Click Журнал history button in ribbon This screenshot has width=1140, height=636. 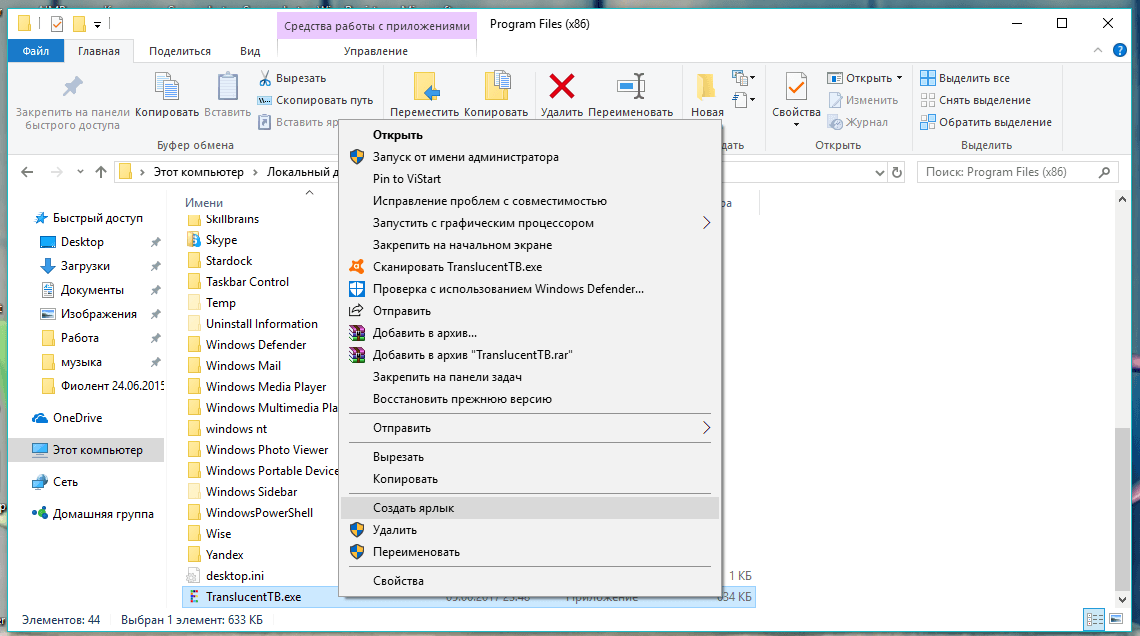[858, 122]
